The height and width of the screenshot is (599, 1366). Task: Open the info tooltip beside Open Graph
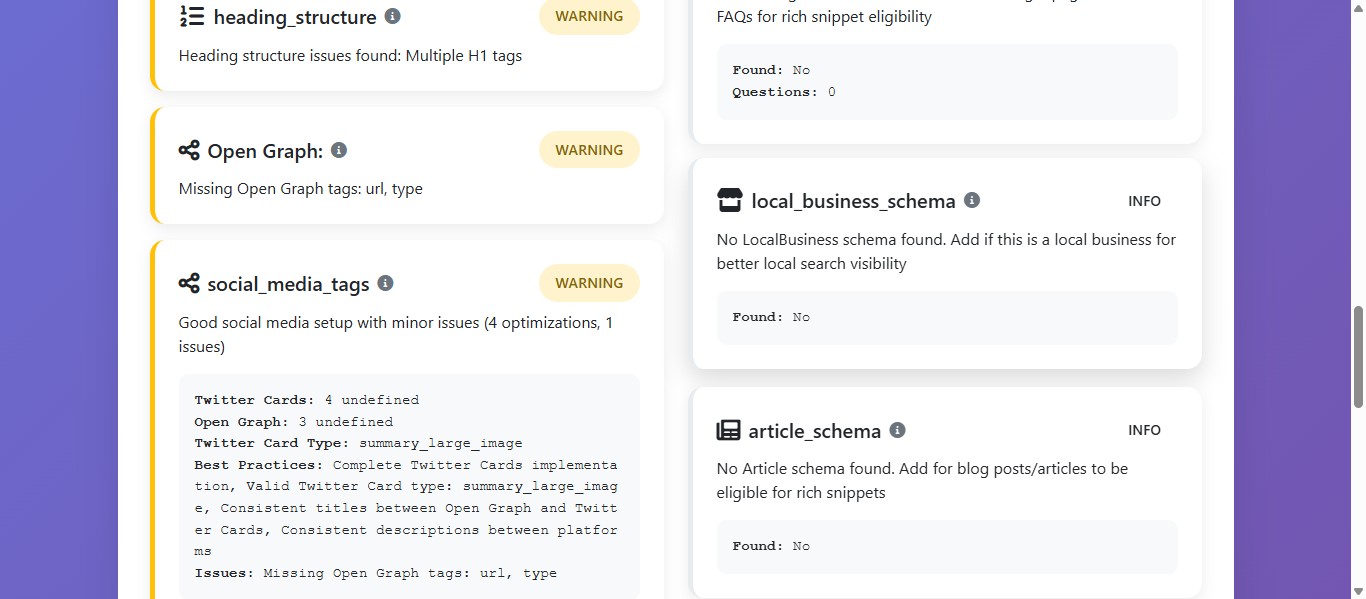point(338,150)
